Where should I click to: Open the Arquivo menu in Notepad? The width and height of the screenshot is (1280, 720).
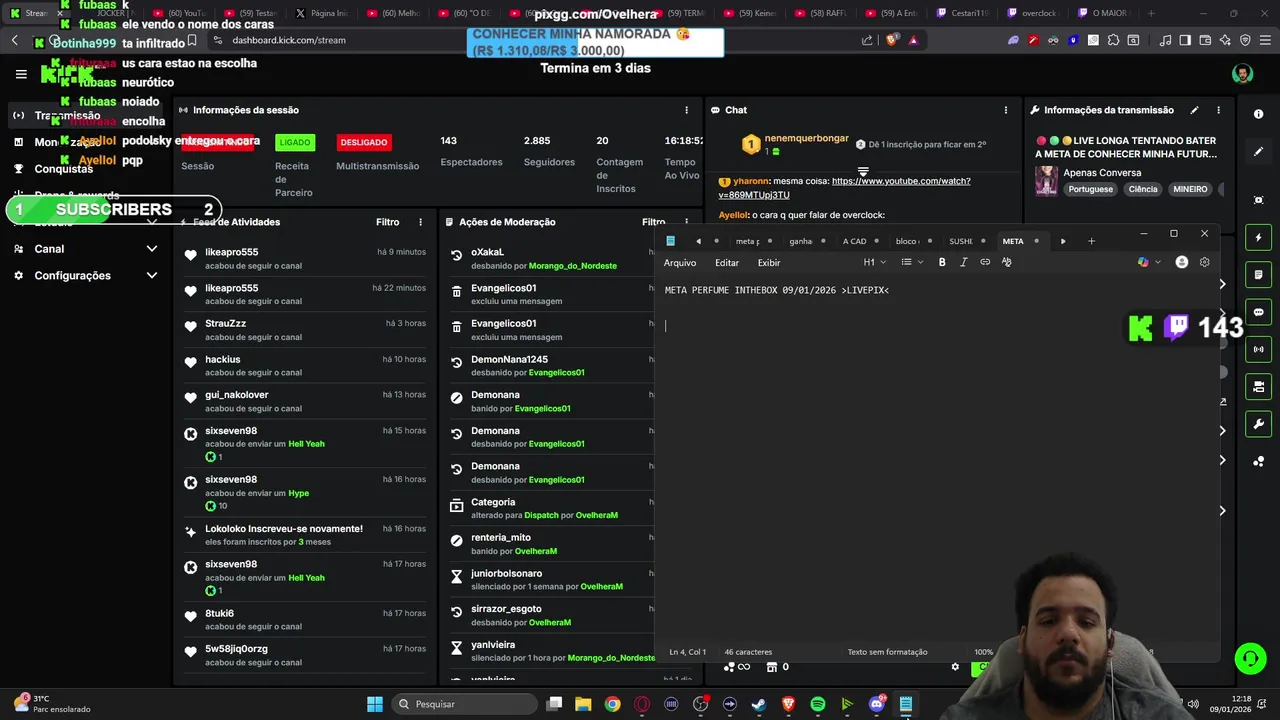point(680,262)
